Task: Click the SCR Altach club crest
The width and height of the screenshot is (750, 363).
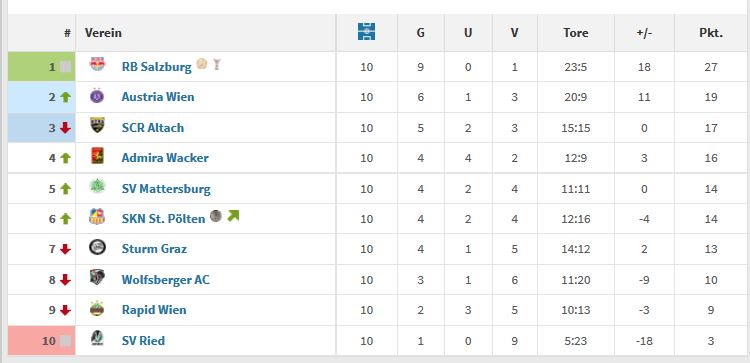Action: pos(97,125)
